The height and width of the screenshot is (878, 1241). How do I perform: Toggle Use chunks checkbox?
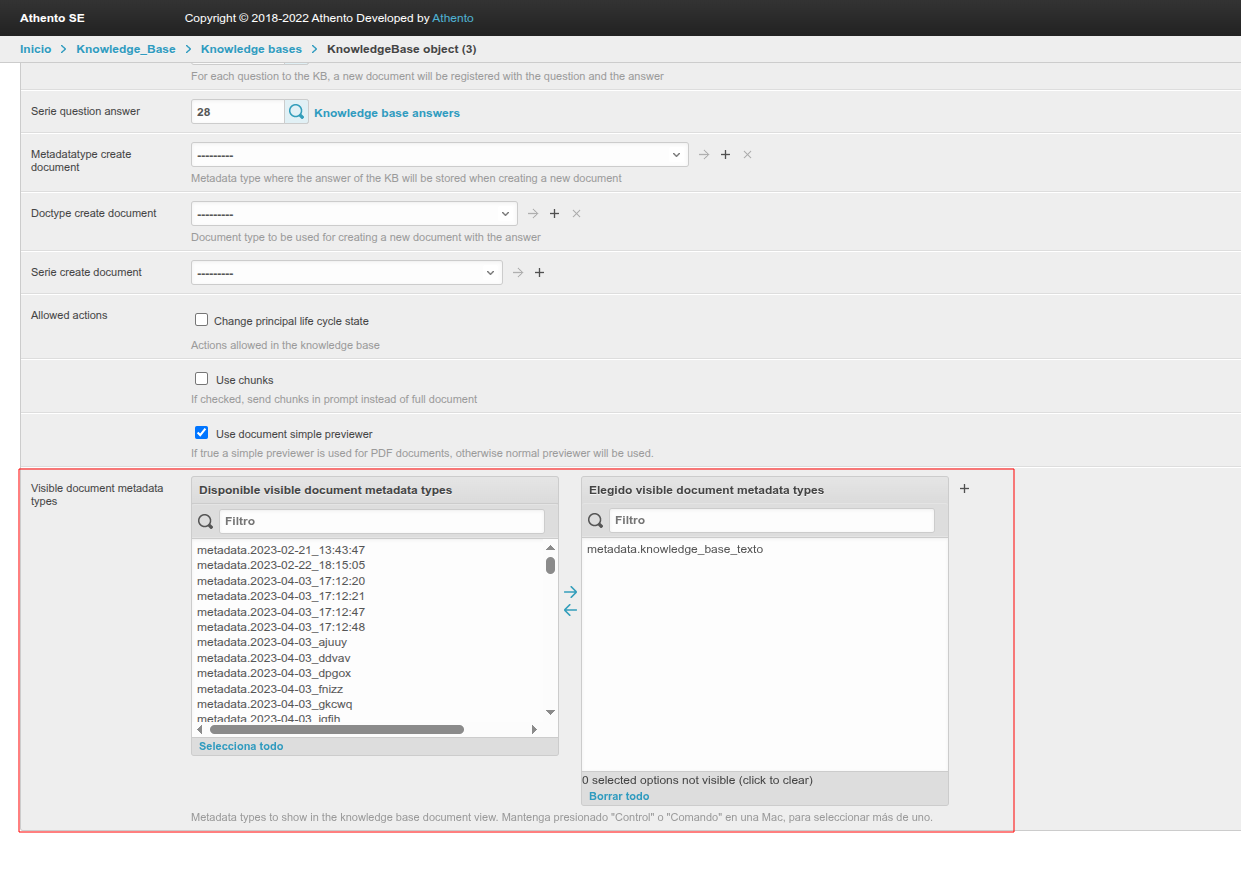point(202,379)
